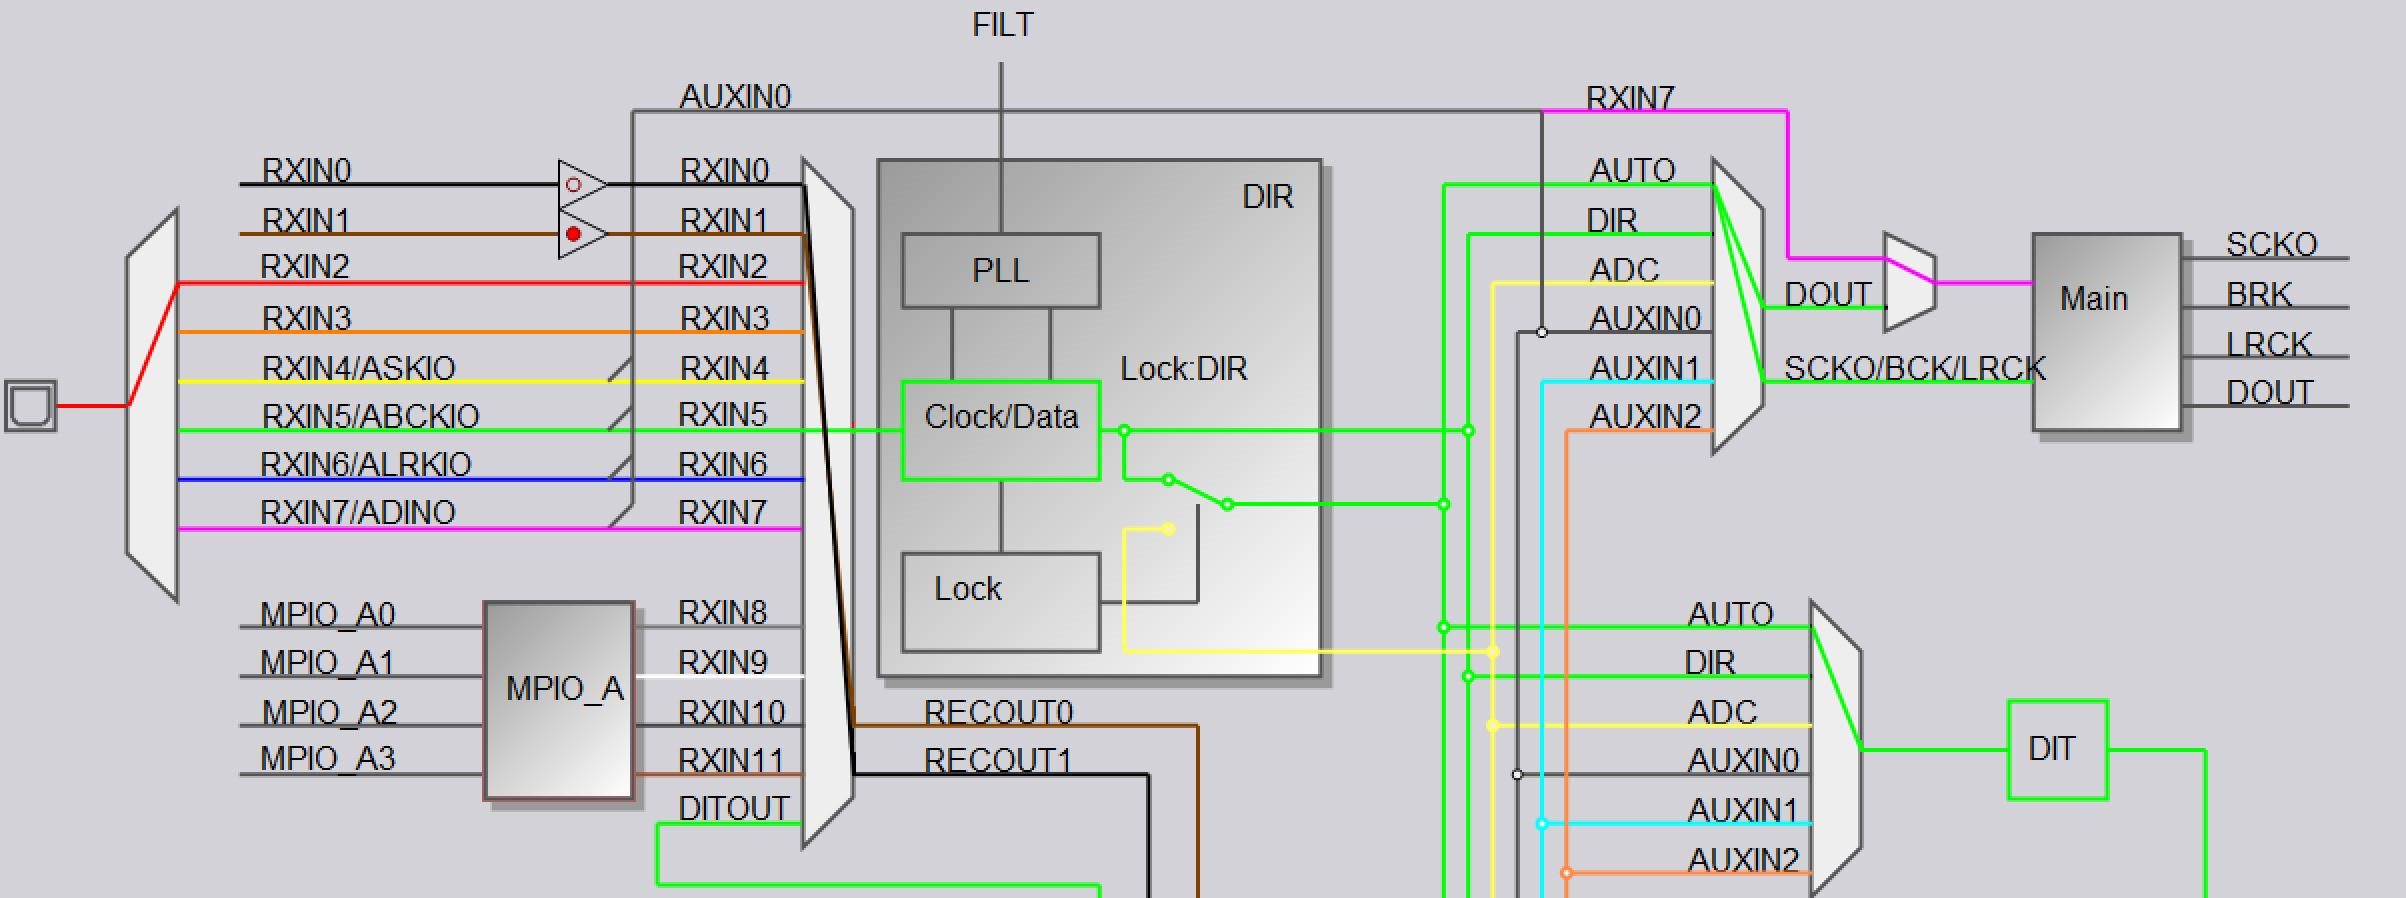
Task: Open the optical input selector multiplexer
Action: tap(152, 406)
